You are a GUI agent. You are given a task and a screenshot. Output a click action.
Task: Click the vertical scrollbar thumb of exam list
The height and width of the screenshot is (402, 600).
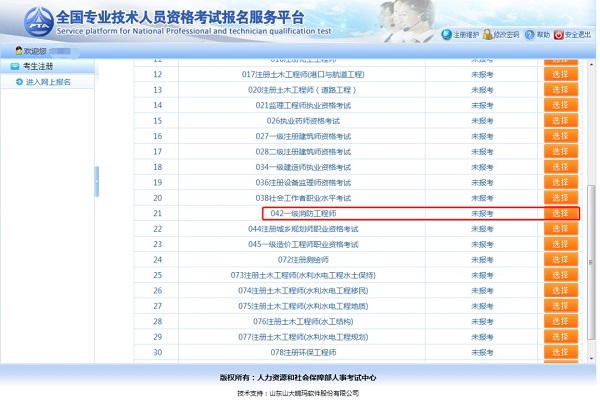tap(591, 262)
